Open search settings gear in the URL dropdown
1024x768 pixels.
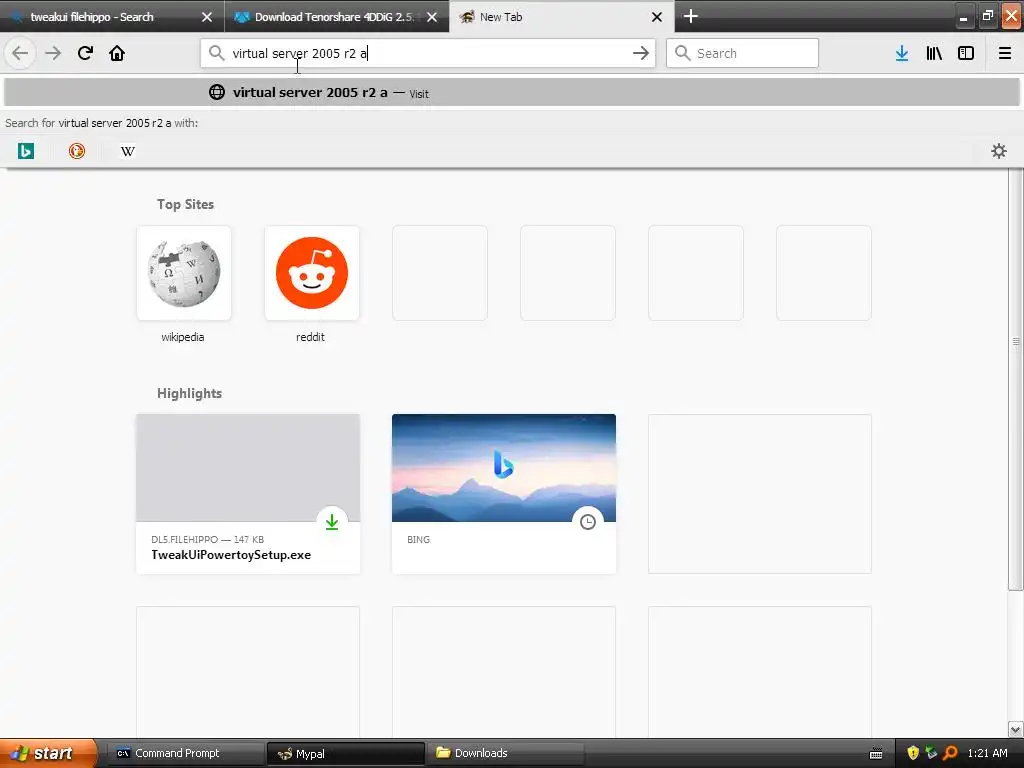pyautogui.click(x=999, y=151)
